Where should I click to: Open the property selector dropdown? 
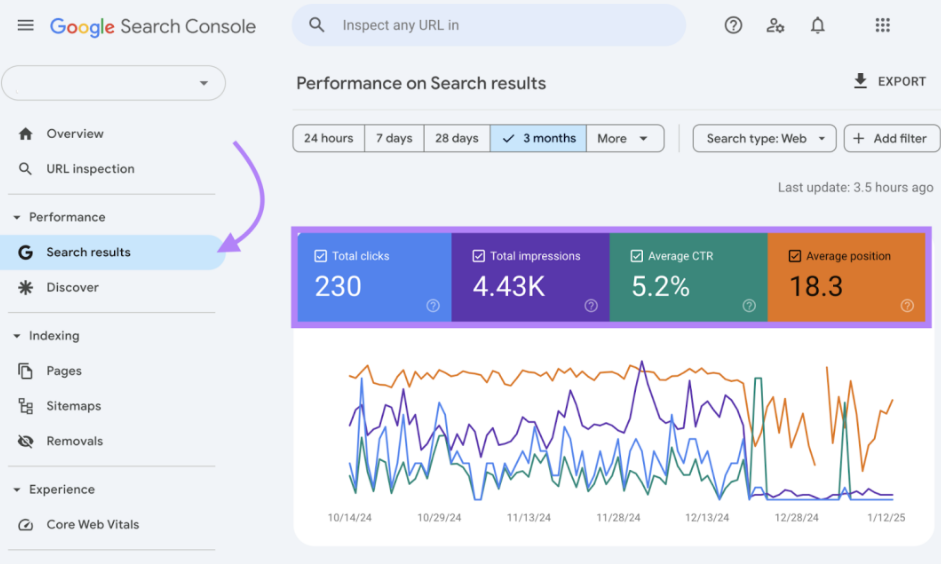pyautogui.click(x=113, y=83)
